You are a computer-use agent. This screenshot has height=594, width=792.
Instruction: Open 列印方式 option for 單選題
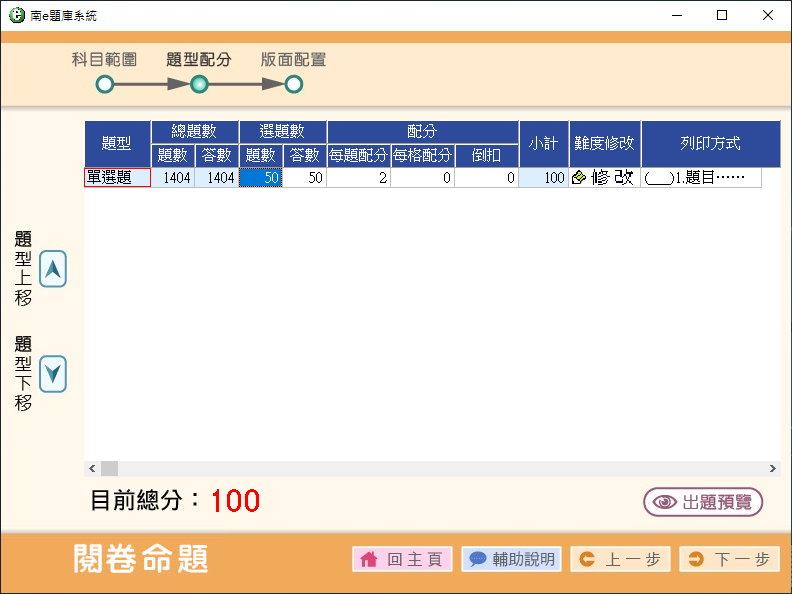tap(701, 178)
